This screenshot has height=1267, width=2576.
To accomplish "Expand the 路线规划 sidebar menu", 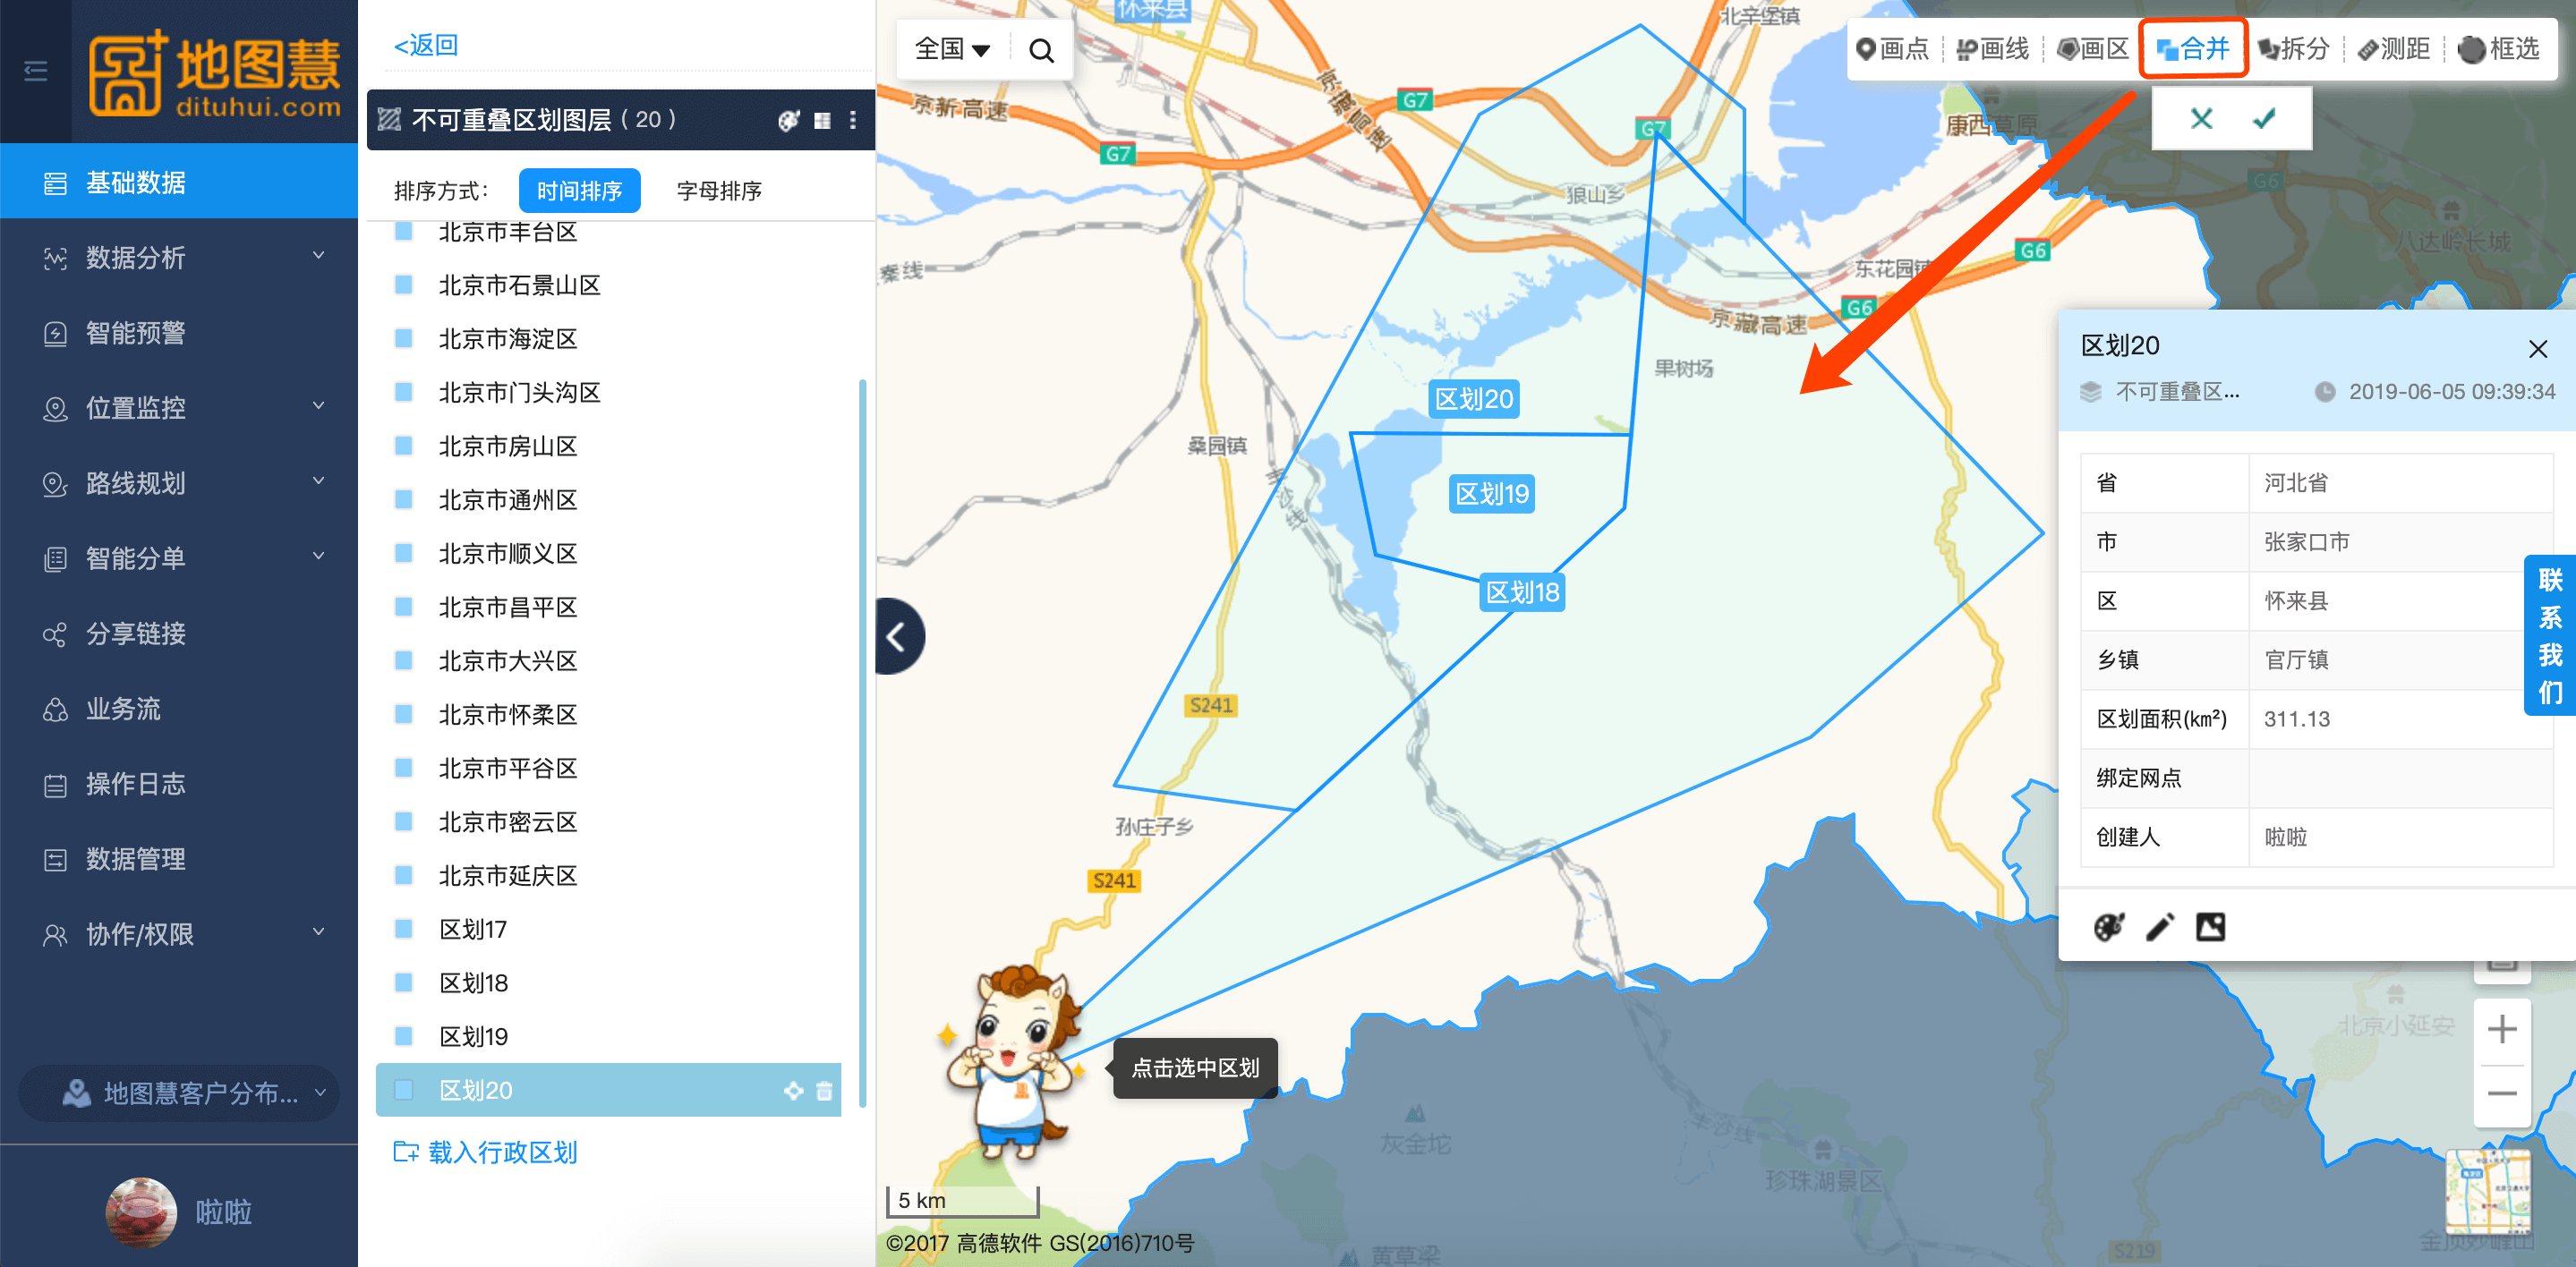I will coord(179,483).
